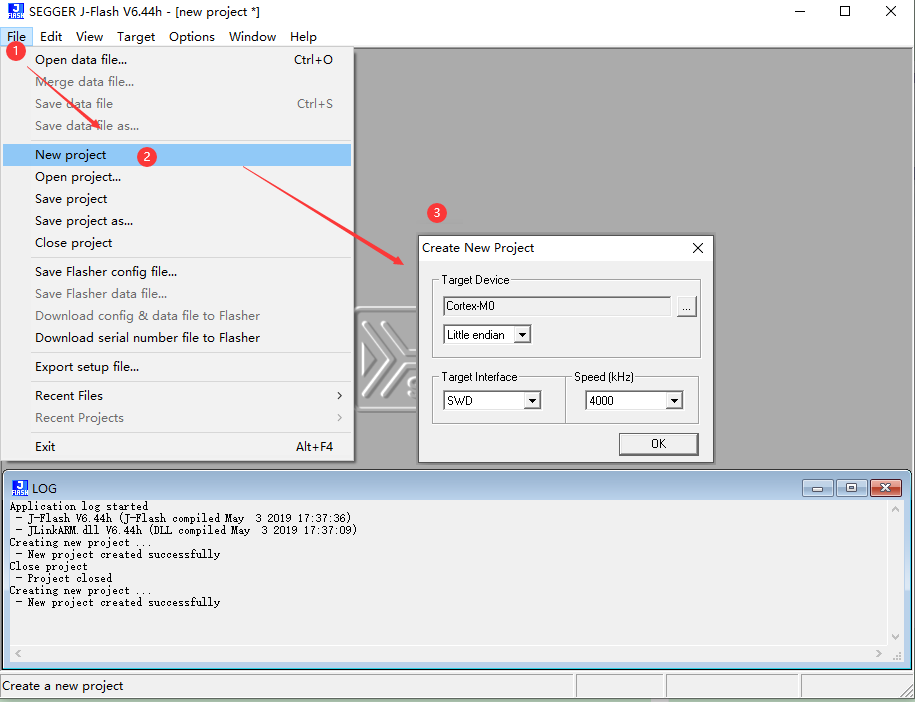Click 'Project closed' log line
This screenshot has height=702, width=915.
coord(69,578)
